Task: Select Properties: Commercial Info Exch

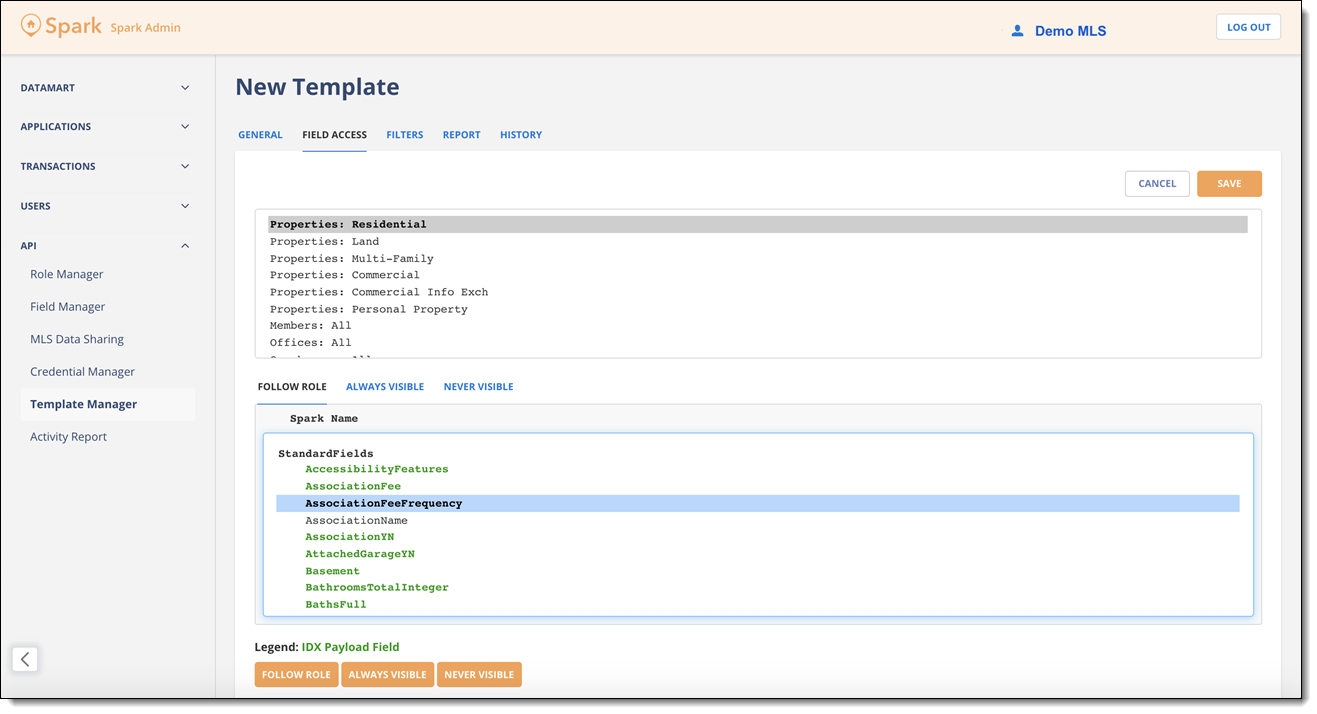Action: click(758, 292)
